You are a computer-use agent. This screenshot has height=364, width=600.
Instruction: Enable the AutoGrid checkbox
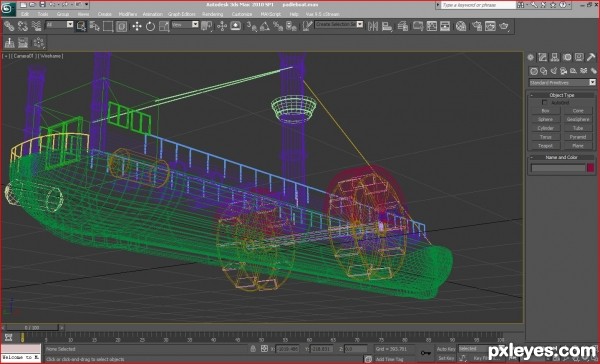pos(545,103)
